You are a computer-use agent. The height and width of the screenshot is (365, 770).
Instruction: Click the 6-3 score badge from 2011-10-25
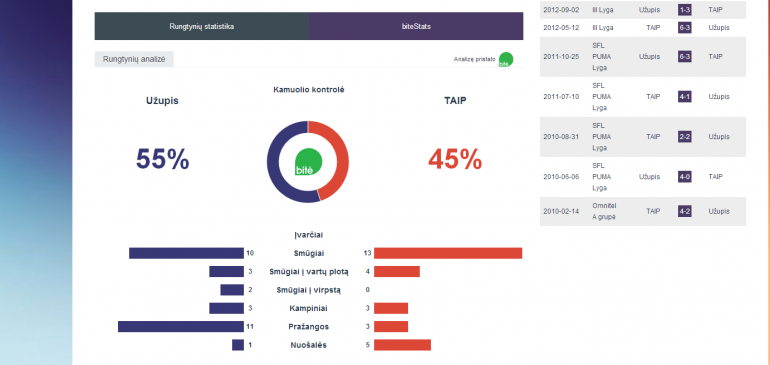pos(685,56)
